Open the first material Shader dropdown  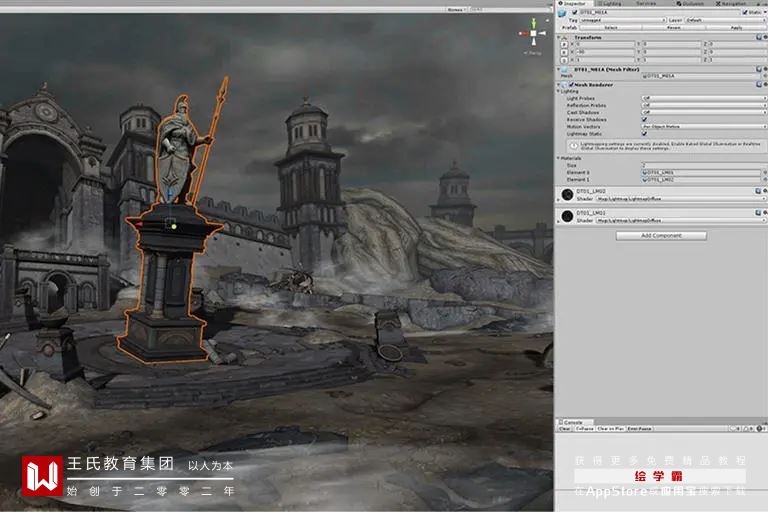pyautogui.click(x=682, y=199)
